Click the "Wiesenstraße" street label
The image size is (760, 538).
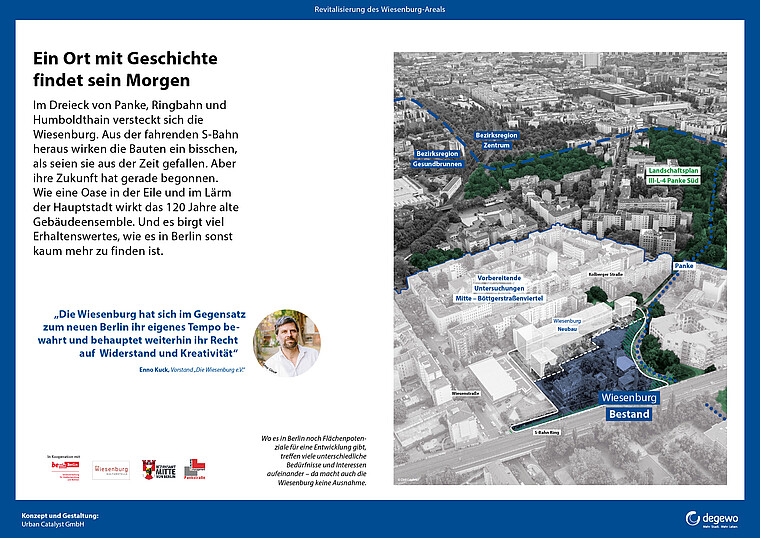click(465, 394)
